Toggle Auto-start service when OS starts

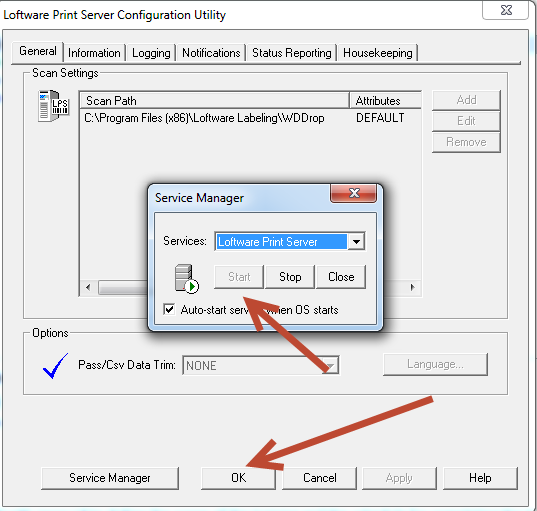click(169, 309)
